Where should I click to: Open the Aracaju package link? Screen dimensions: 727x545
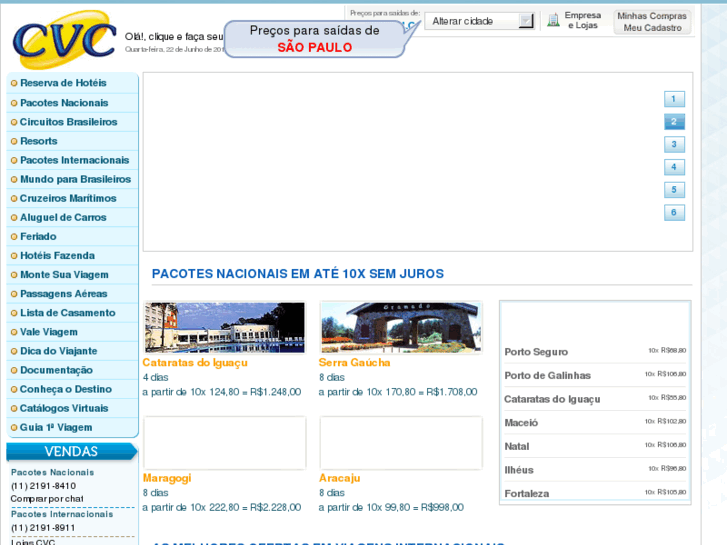point(339,478)
